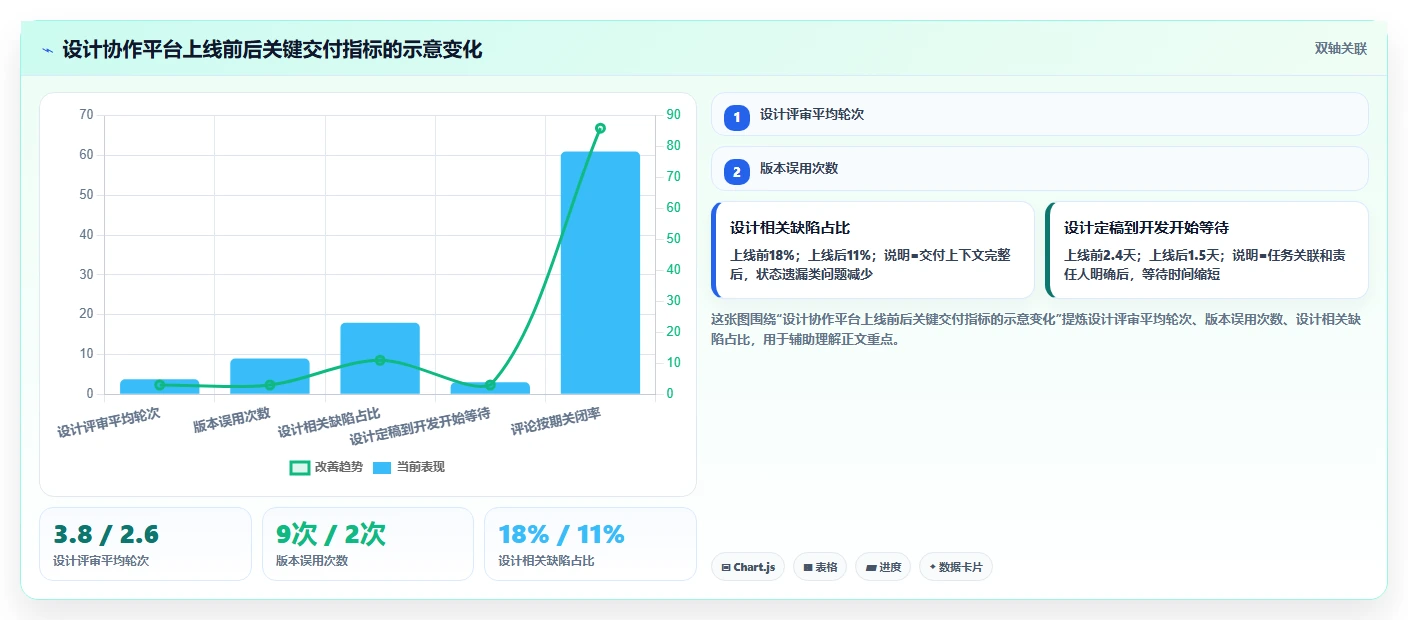1408x620 pixels.
Task: Toggle the 当前表现 legend item
Action: pyautogui.click(x=408, y=467)
